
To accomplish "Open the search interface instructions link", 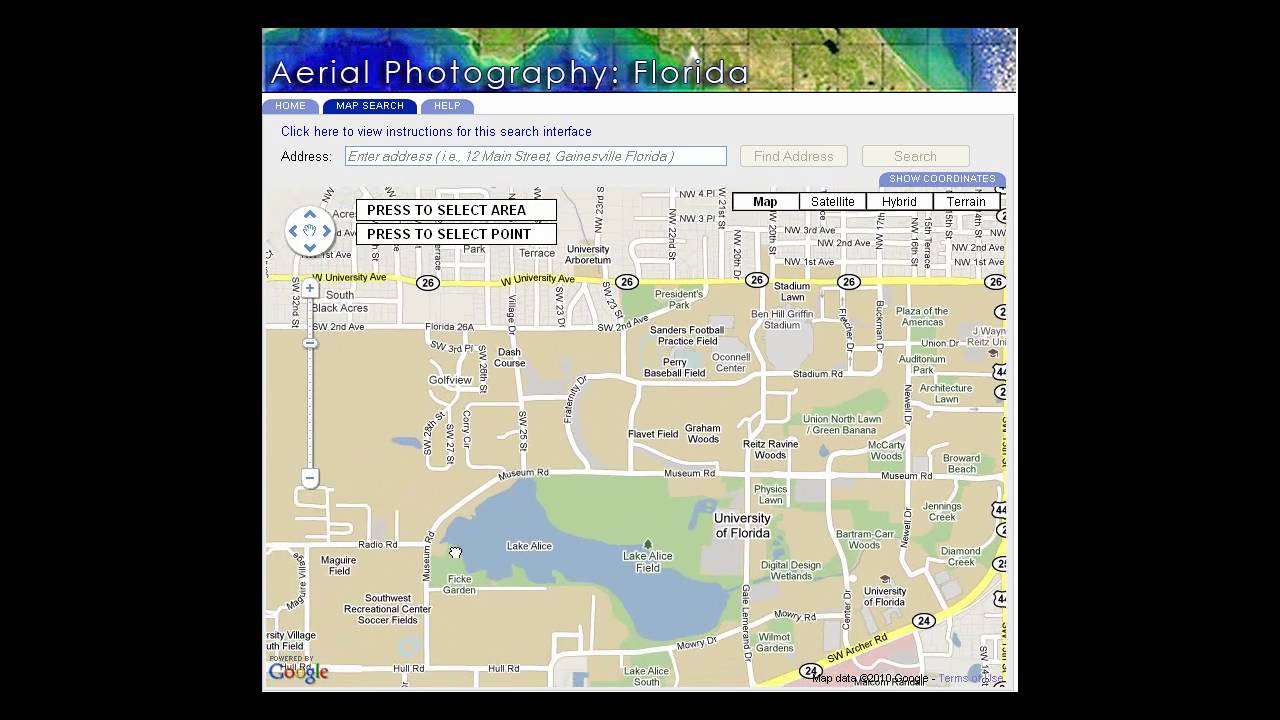I will 436,131.
